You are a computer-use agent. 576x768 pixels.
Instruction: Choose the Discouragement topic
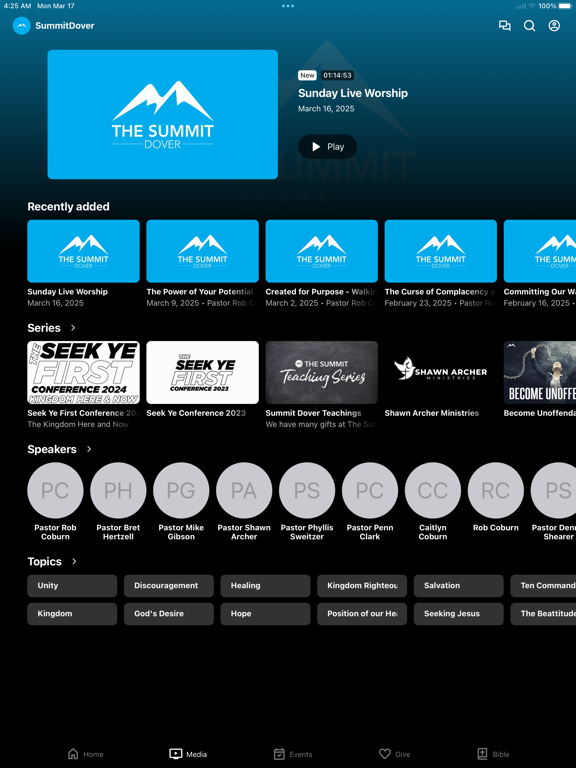(x=168, y=586)
